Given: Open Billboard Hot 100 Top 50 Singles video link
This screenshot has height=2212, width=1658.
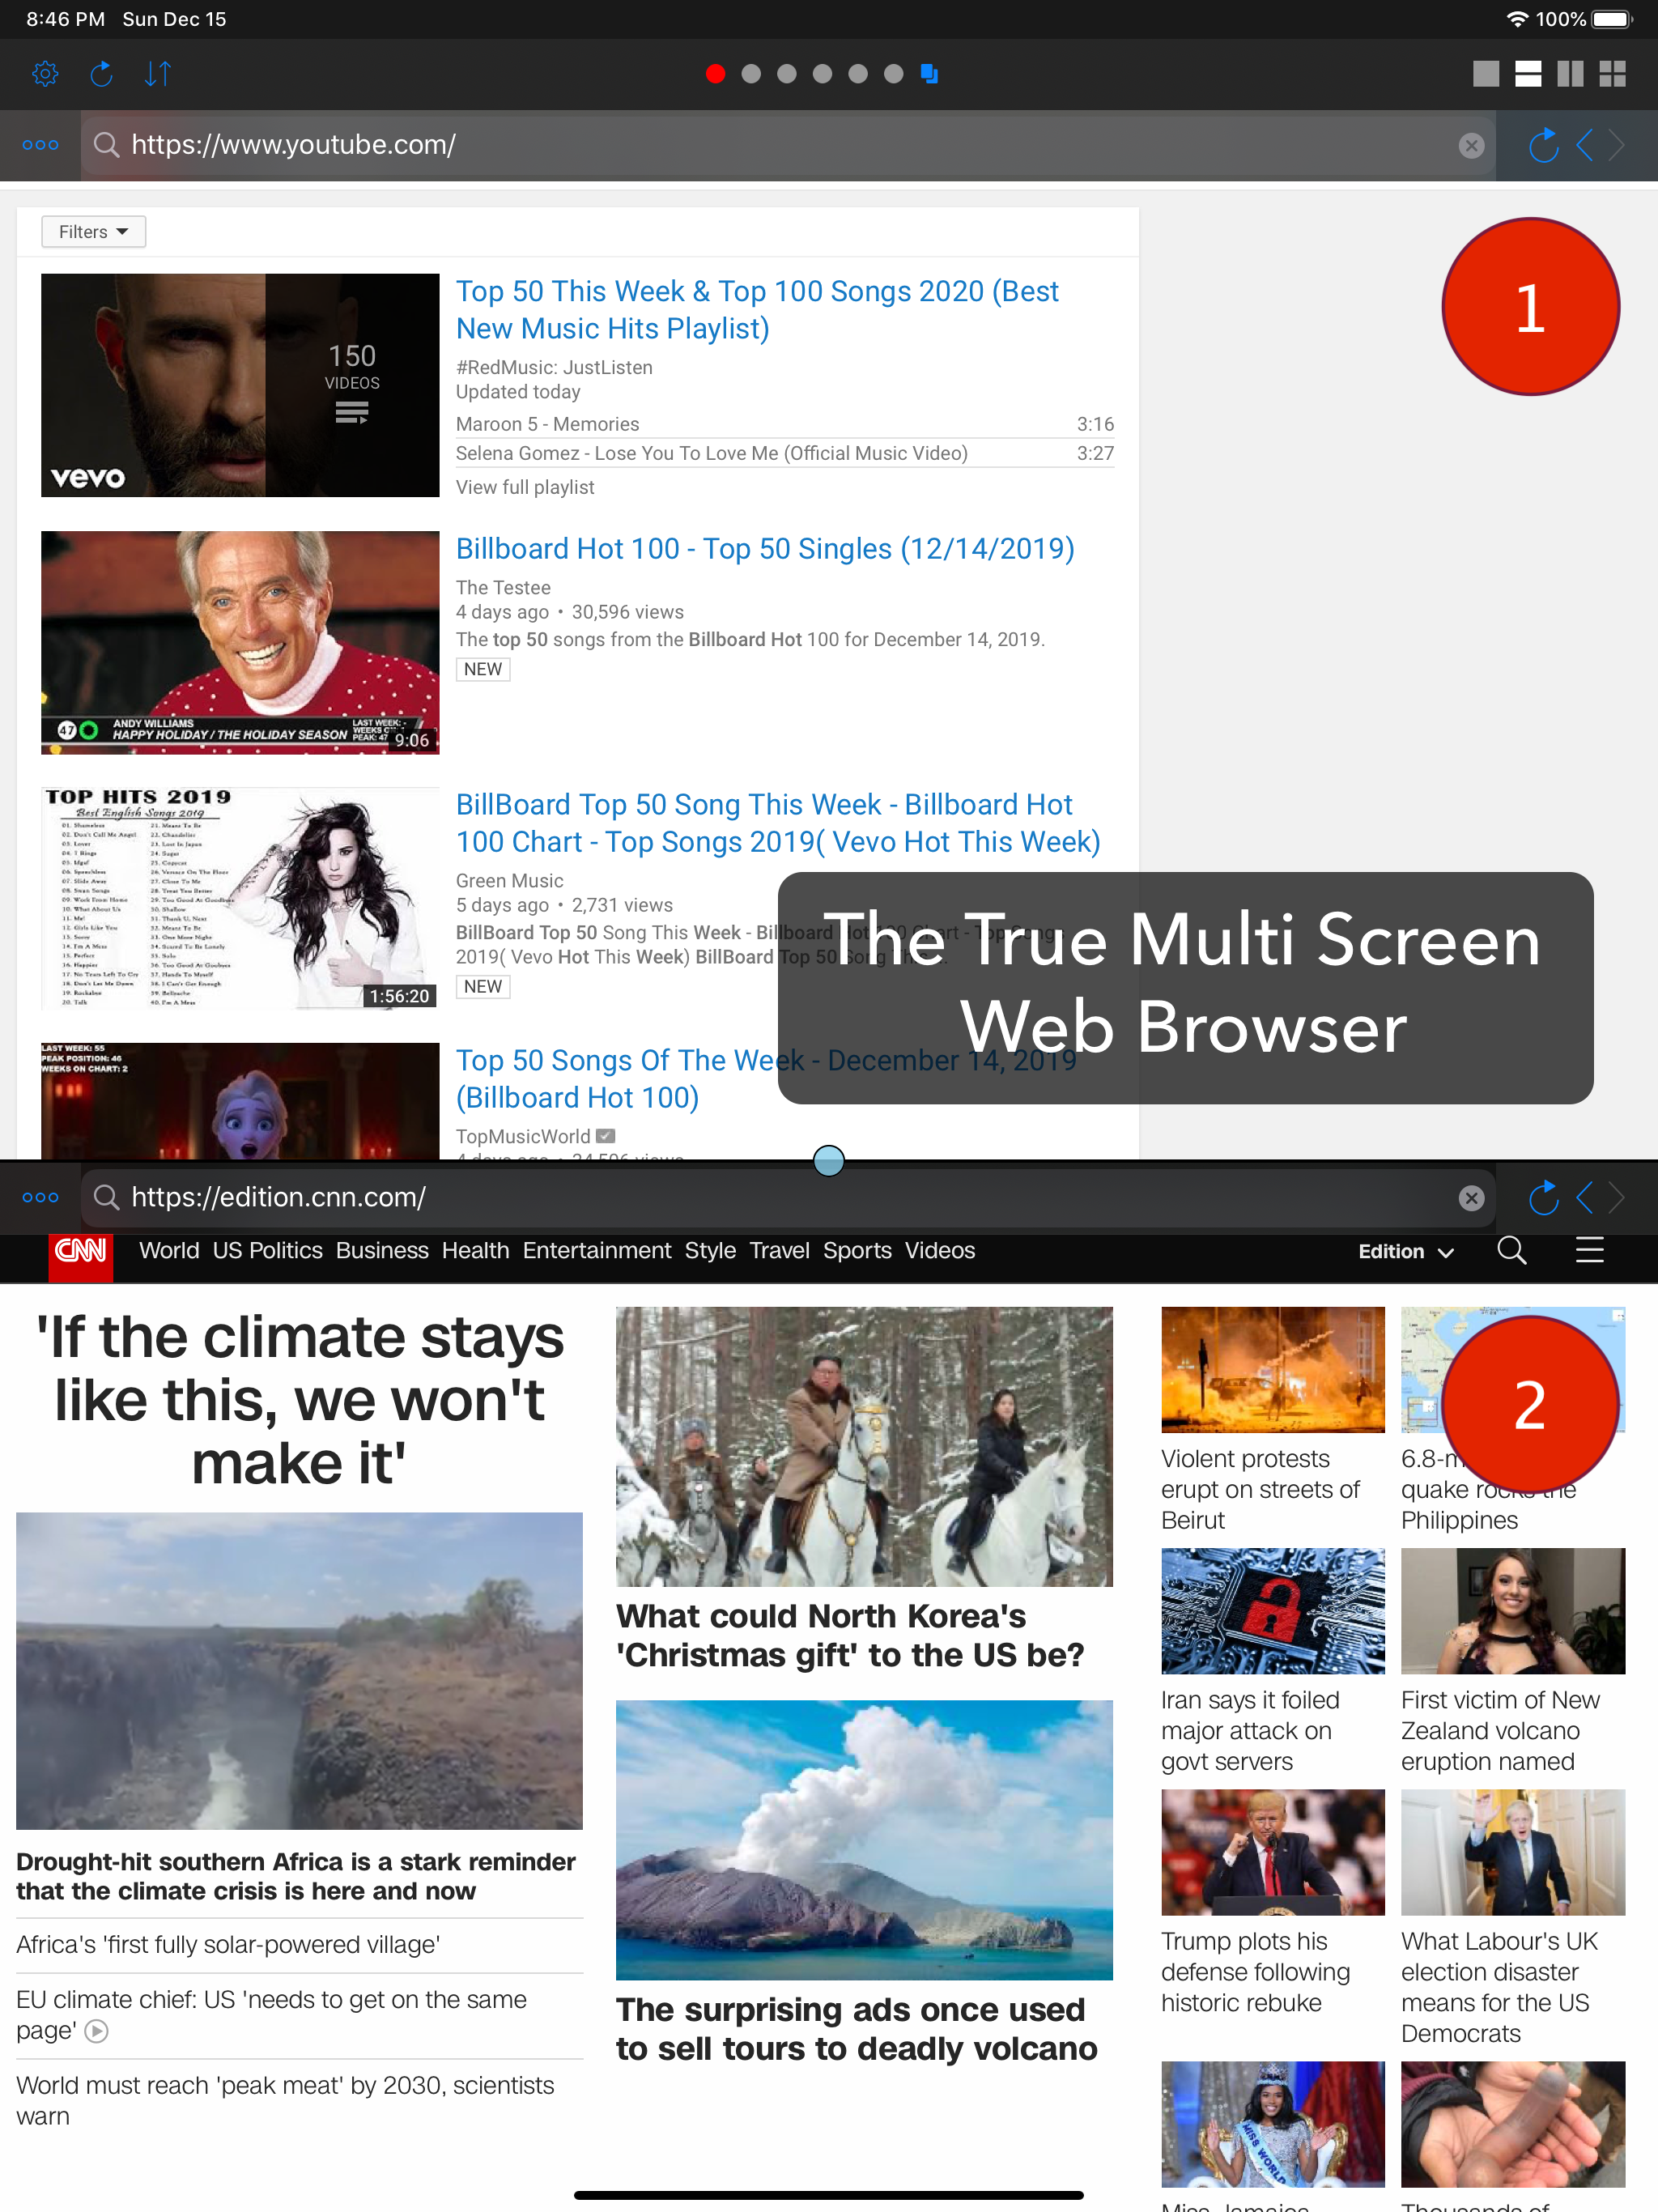Looking at the screenshot, I should (x=765, y=549).
